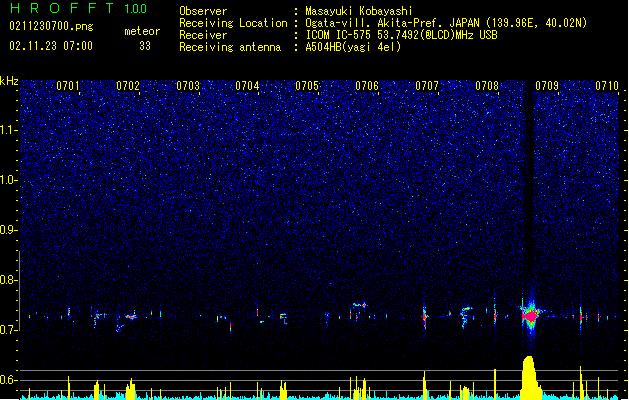Viewport: 629px width, 400px height.
Task: Click the A504HB(yagi 4el) antenna text
Action: 353,47
